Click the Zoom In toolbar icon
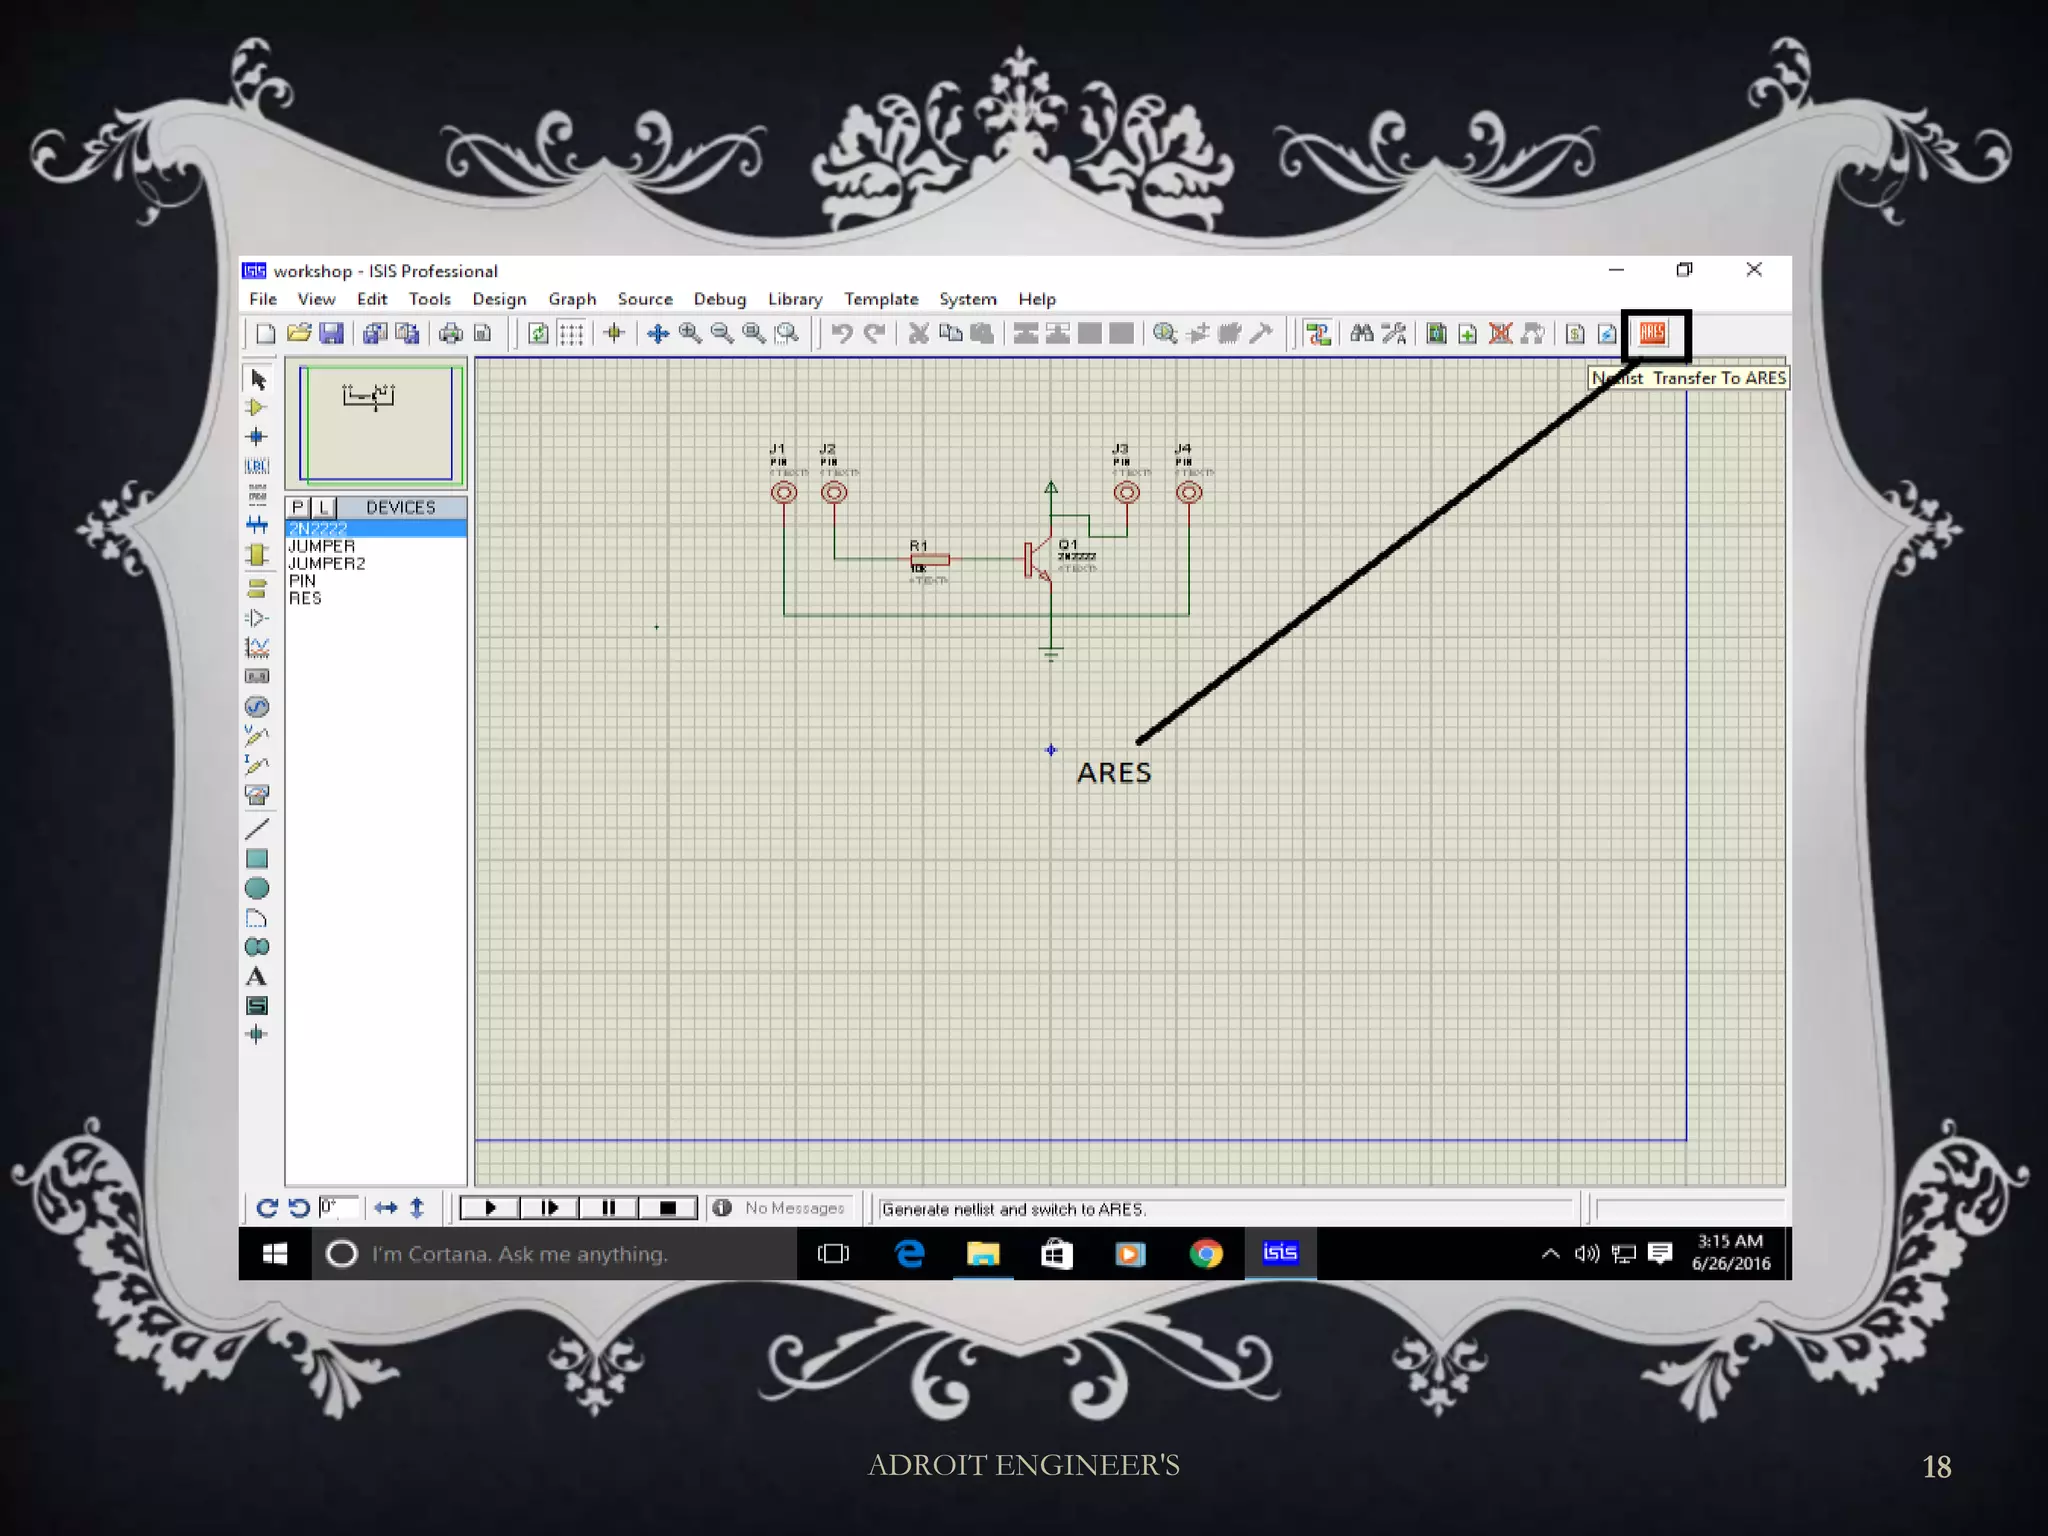Viewport: 2048px width, 1536px height. pyautogui.click(x=690, y=334)
